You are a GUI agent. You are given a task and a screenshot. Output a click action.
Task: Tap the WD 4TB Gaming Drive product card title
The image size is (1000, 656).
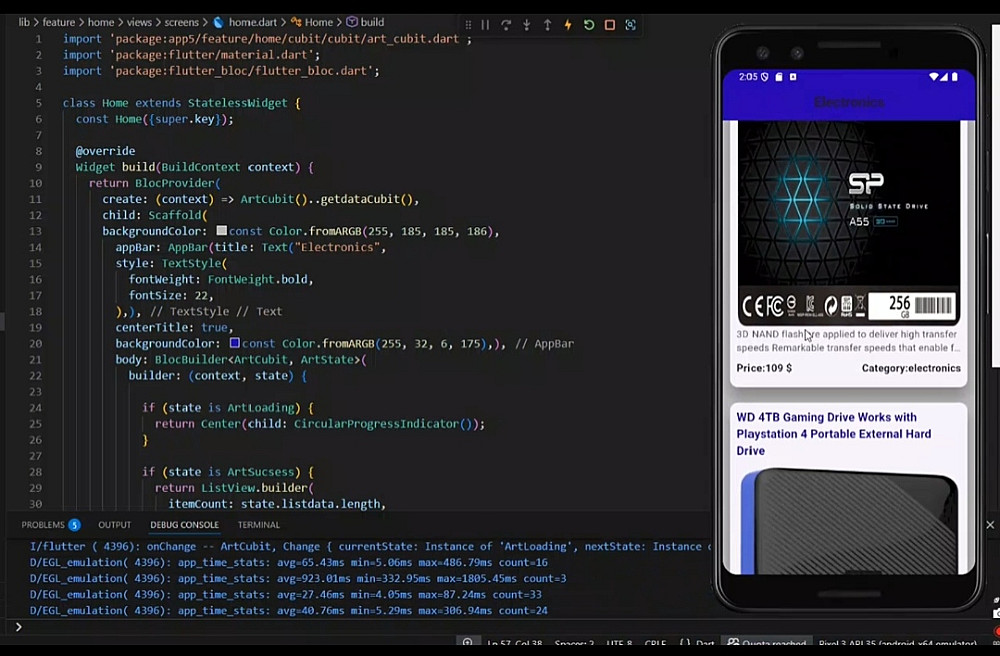click(x=834, y=434)
